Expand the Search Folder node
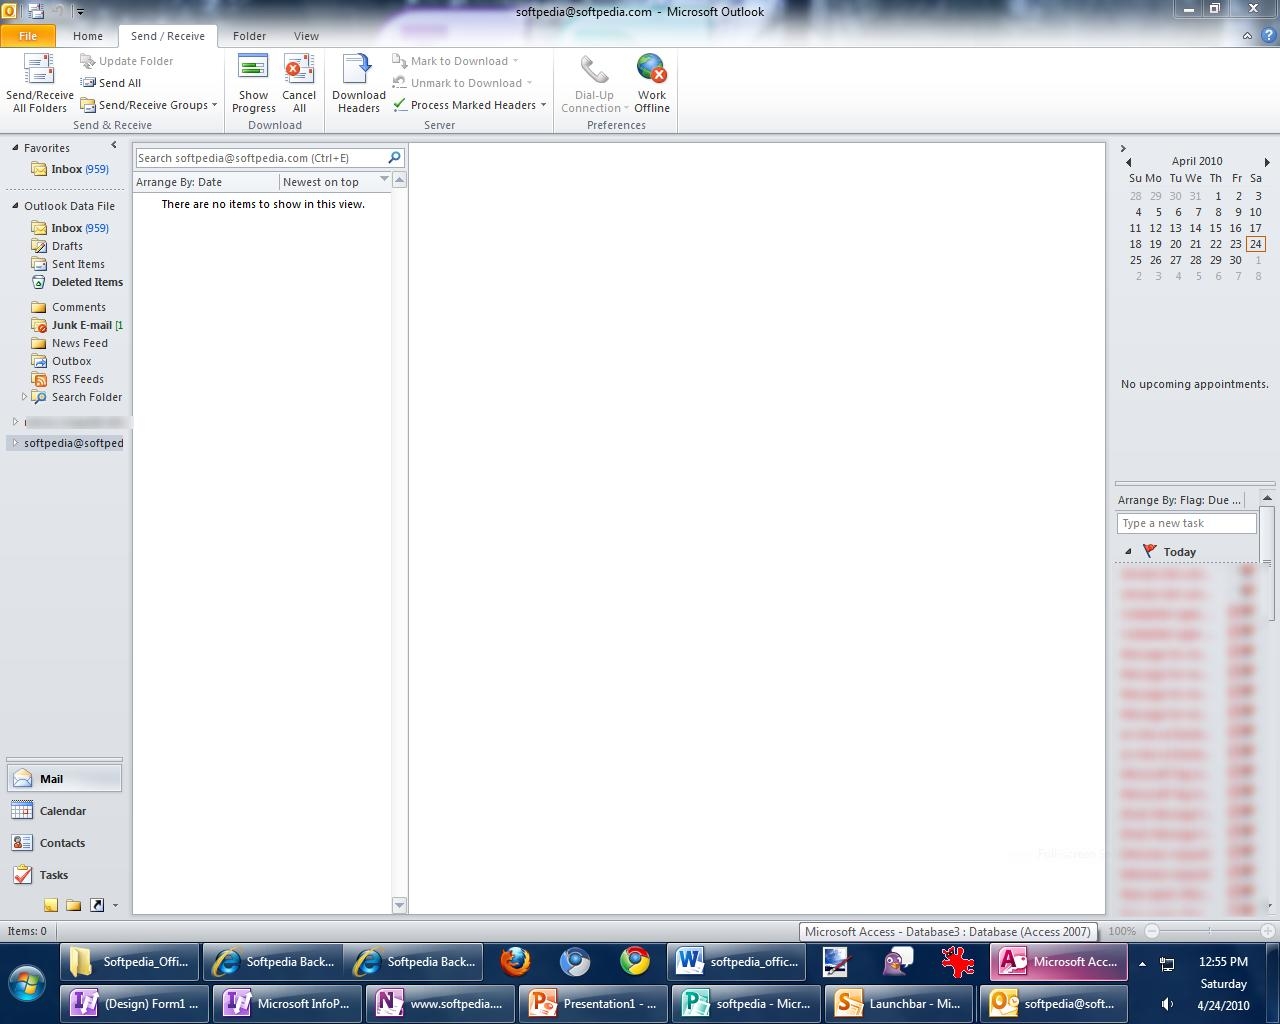This screenshot has width=1280, height=1024. point(24,397)
